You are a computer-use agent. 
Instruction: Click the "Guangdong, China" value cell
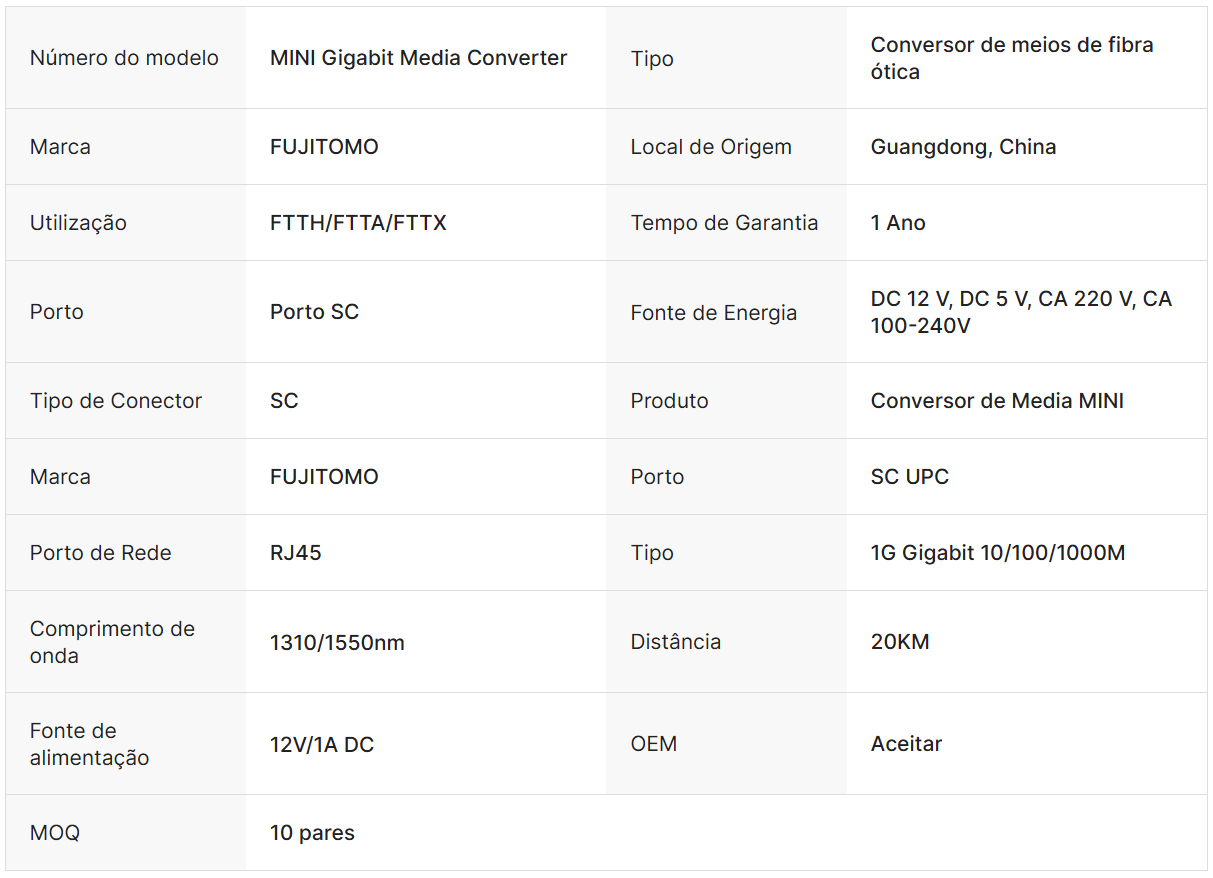pos(963,147)
